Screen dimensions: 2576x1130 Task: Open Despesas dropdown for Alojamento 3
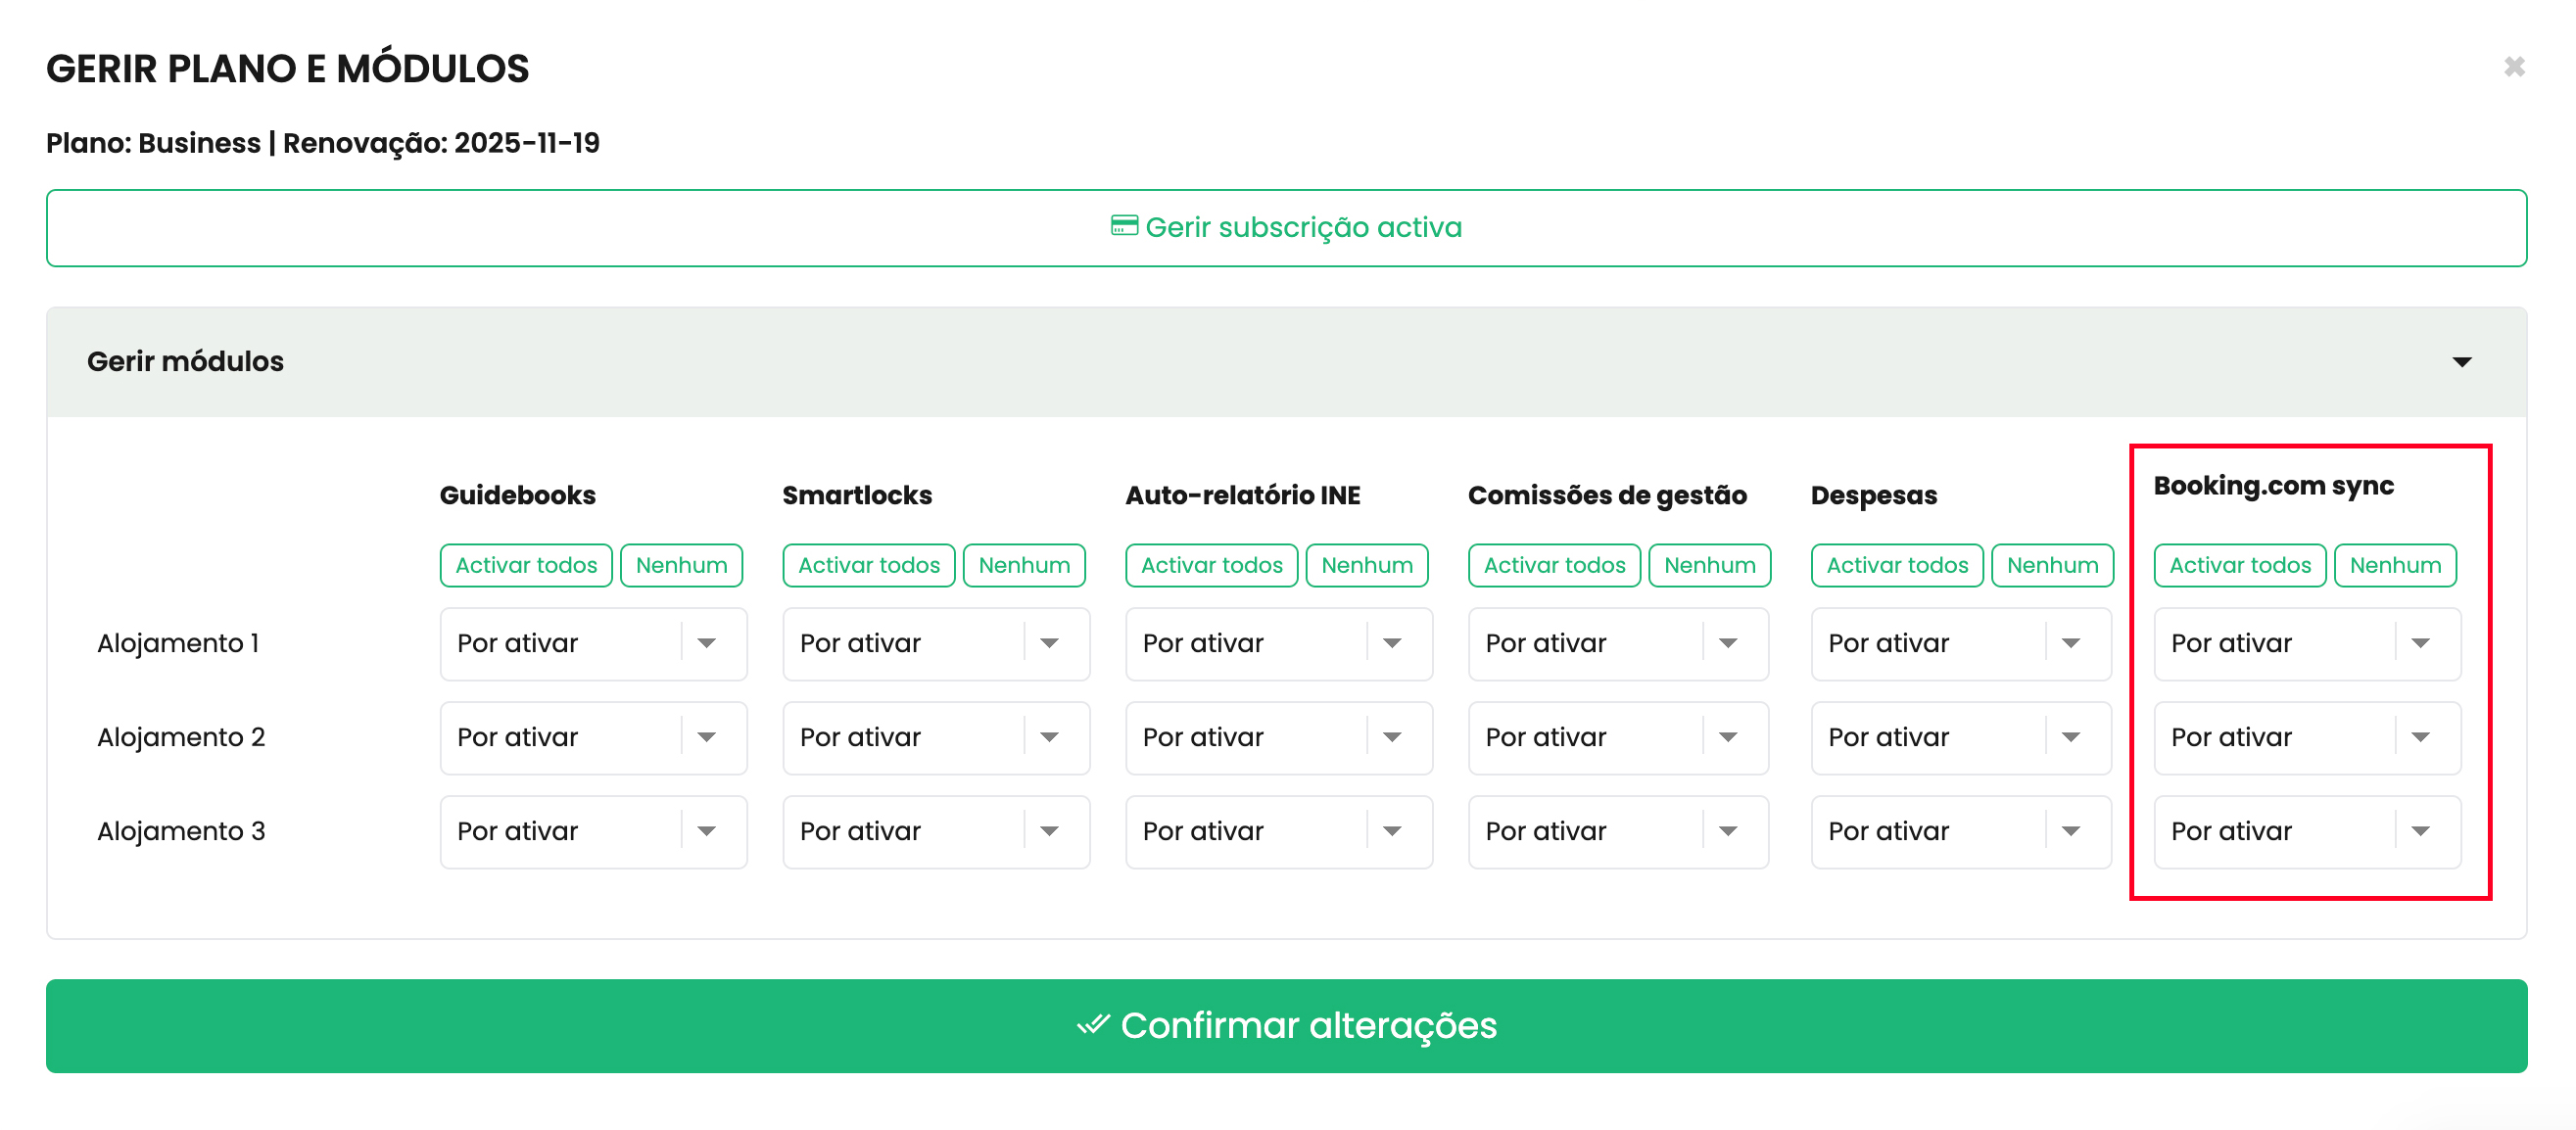click(x=1962, y=832)
